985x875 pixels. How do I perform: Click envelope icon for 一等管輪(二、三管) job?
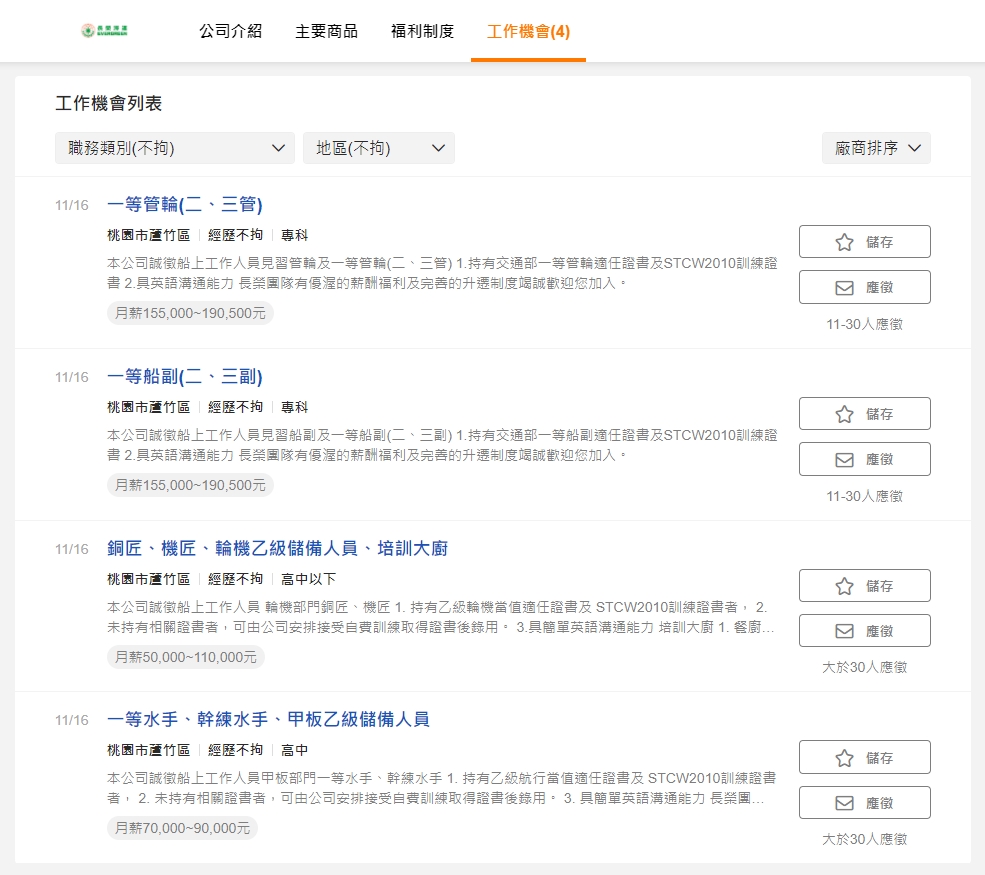pyautogui.click(x=844, y=288)
